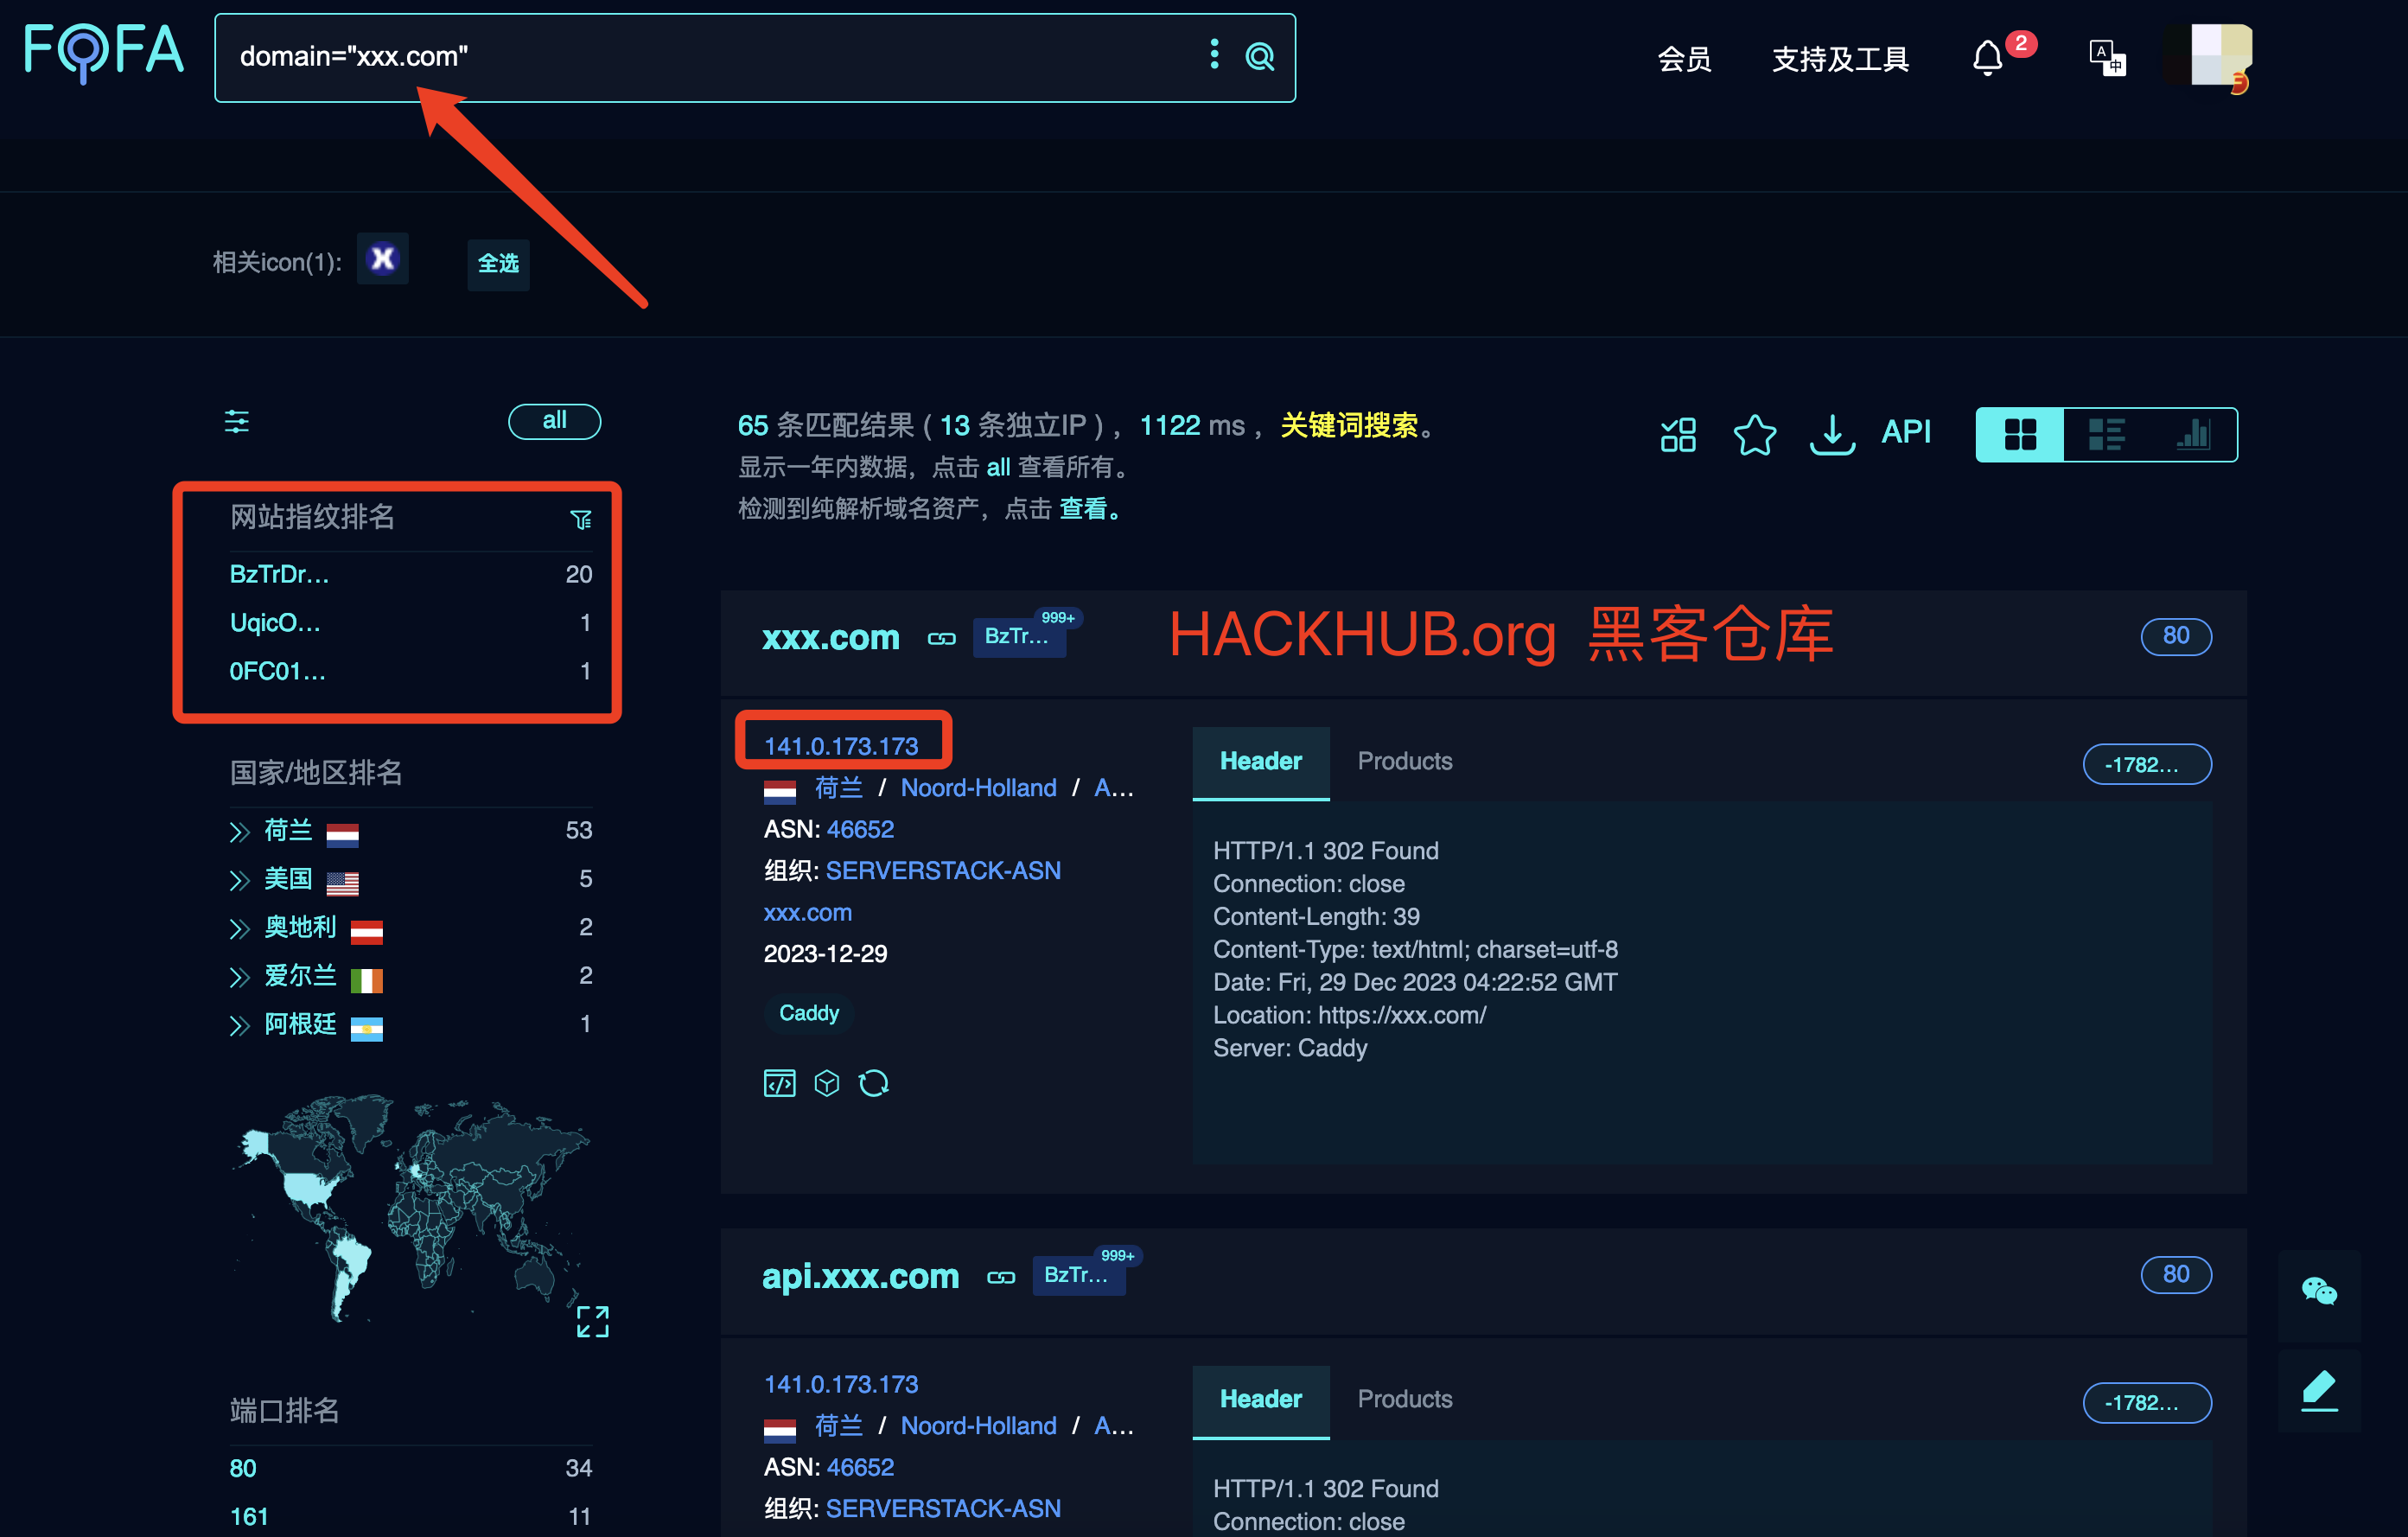The image size is (2408, 1537).
Task: Open the 支持及工具 menu
Action: 1840,58
